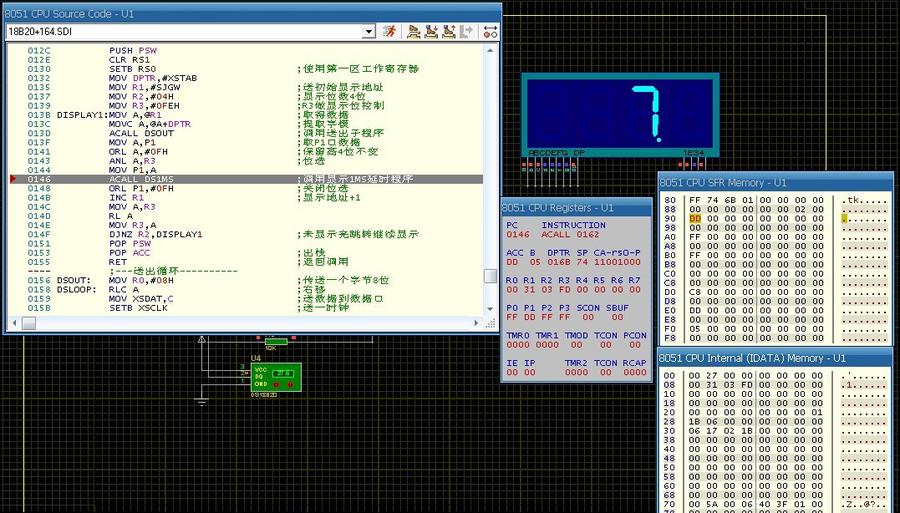Click the Run simulation running-man icon

[x=390, y=31]
